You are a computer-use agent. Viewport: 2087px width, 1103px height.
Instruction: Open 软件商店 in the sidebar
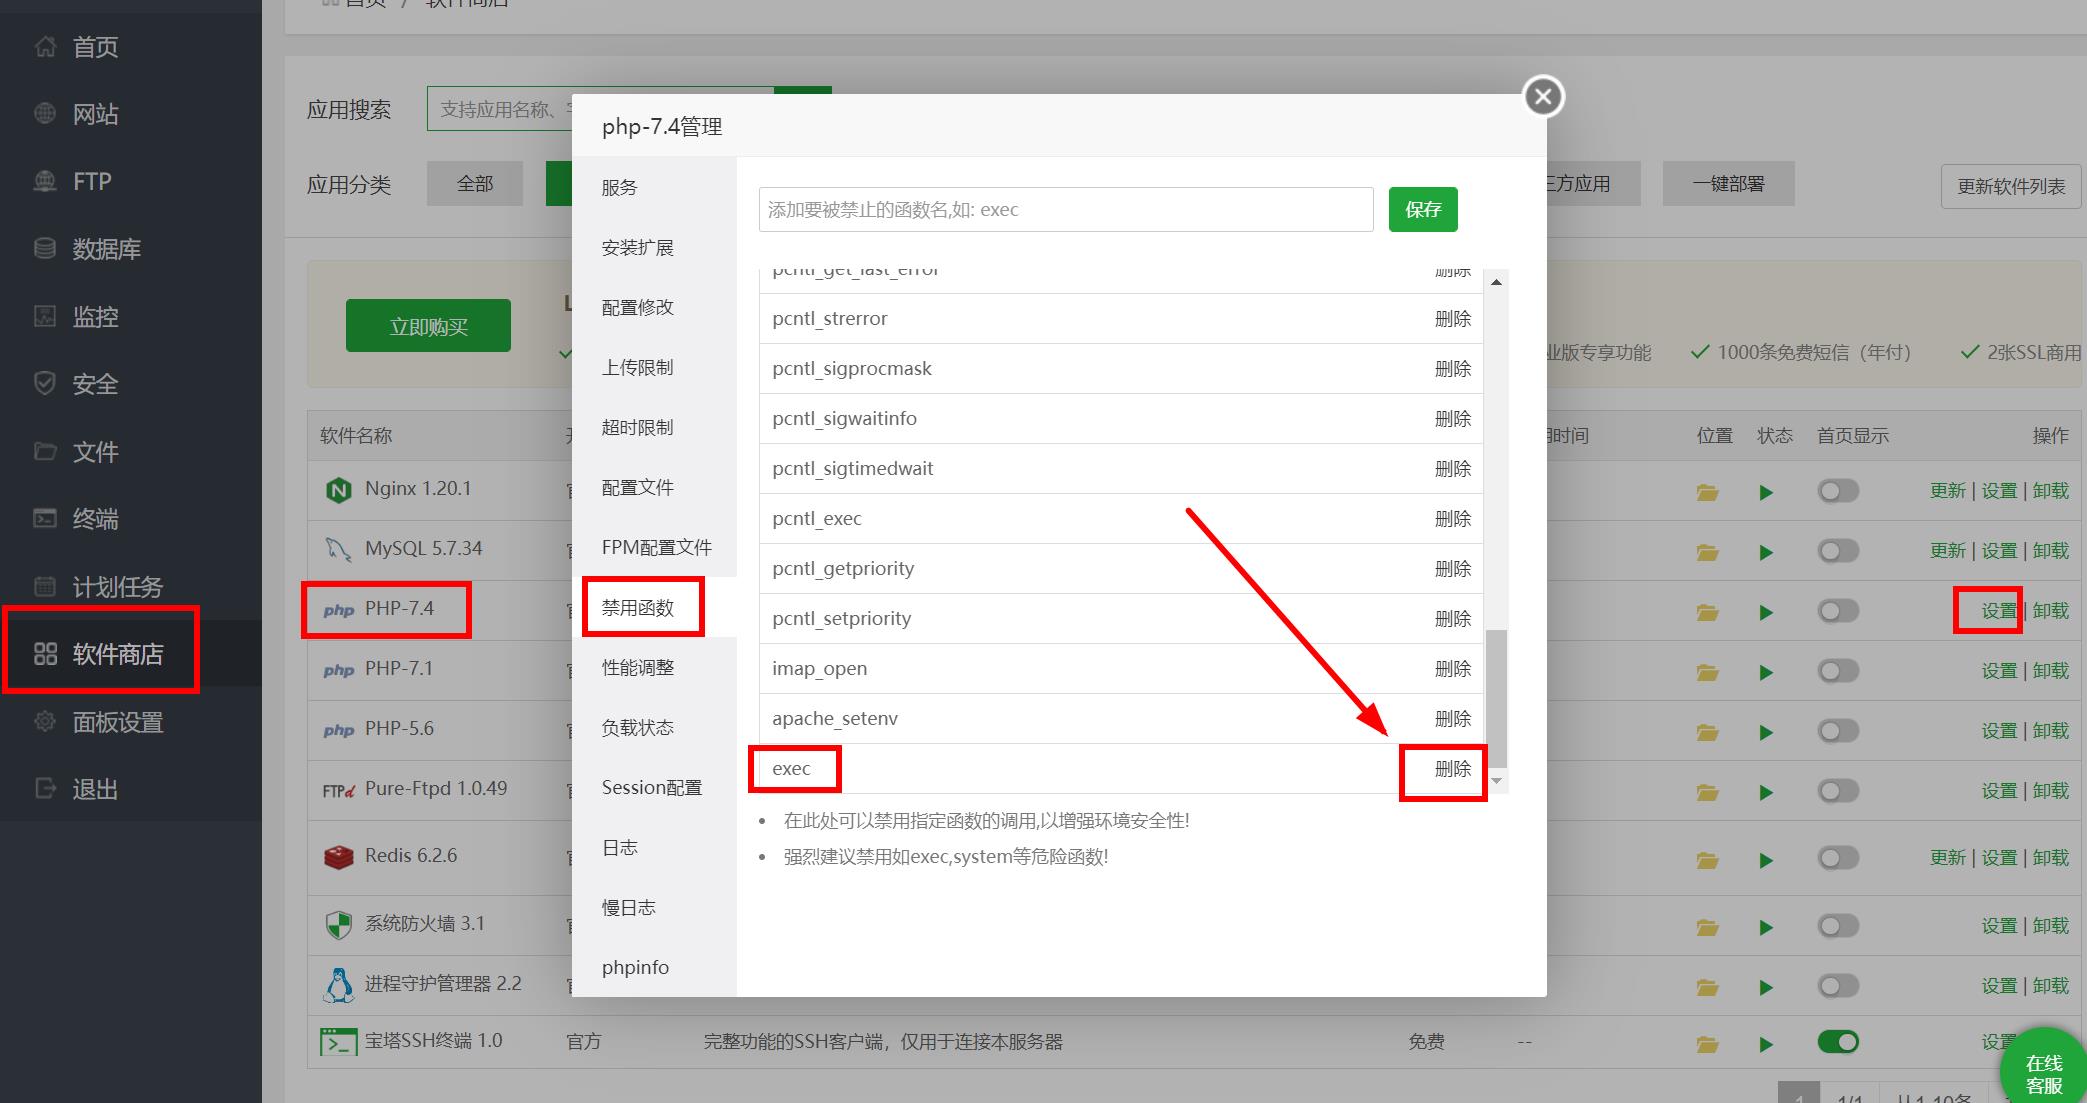coord(117,654)
